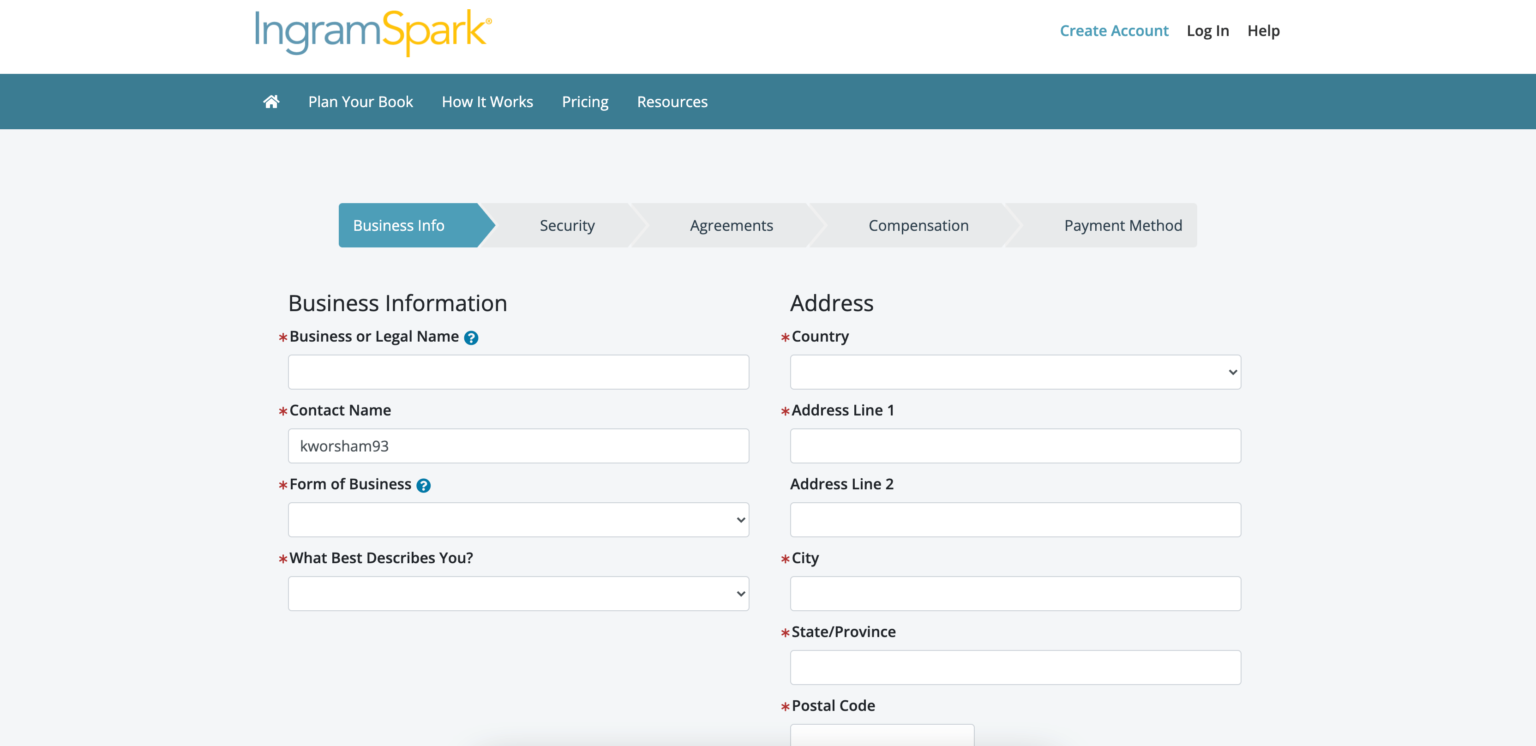This screenshot has width=1536, height=746.
Task: Expand the Form of Business dropdown
Action: click(518, 519)
